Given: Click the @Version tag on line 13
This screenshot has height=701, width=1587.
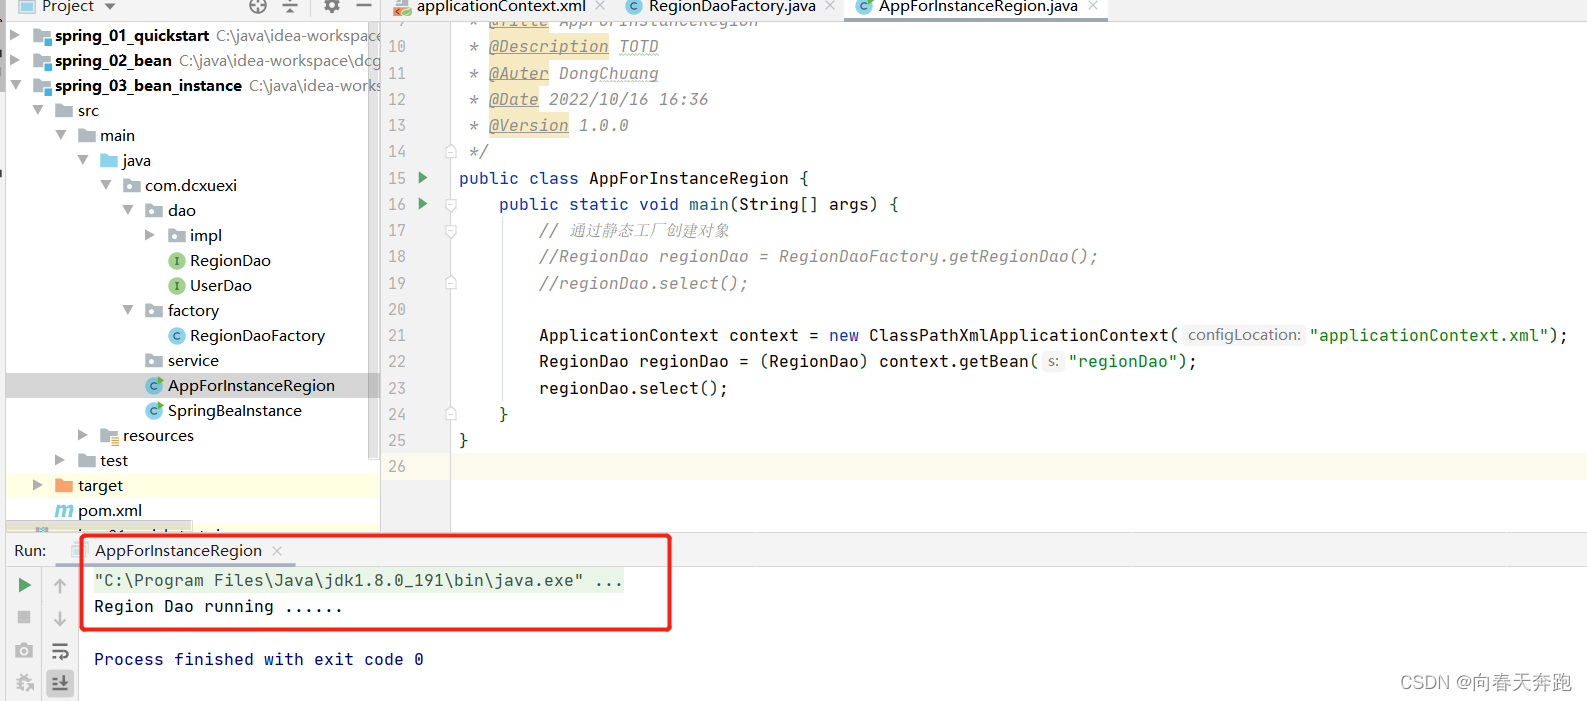Looking at the screenshot, I should tap(528, 126).
